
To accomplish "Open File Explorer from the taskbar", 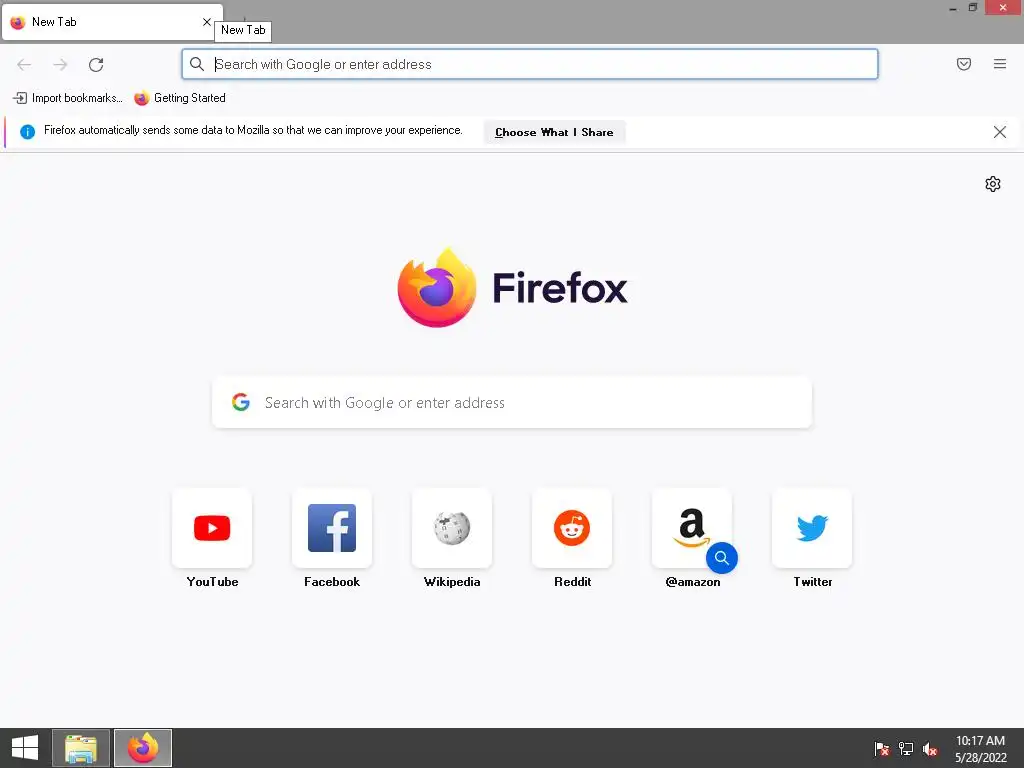I will (x=81, y=748).
